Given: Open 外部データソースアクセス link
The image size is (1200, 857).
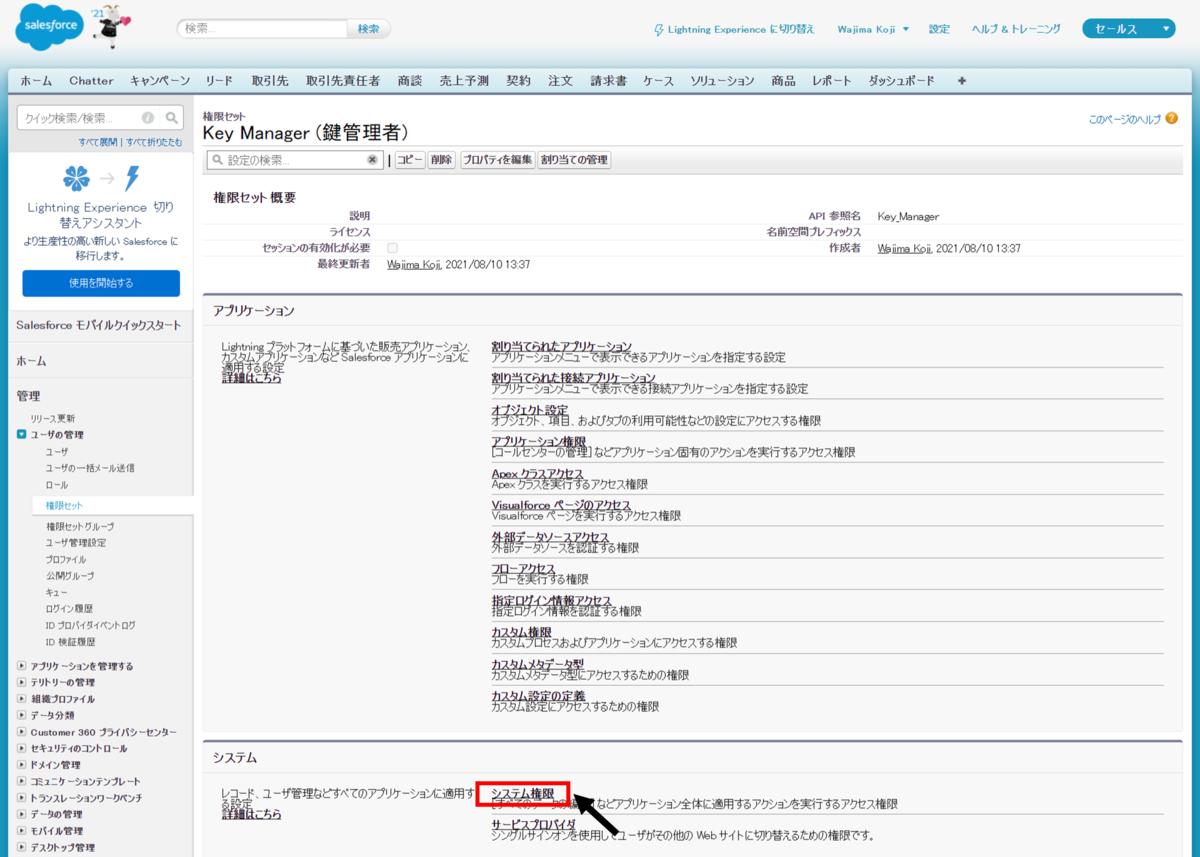Looking at the screenshot, I should pos(550,537).
